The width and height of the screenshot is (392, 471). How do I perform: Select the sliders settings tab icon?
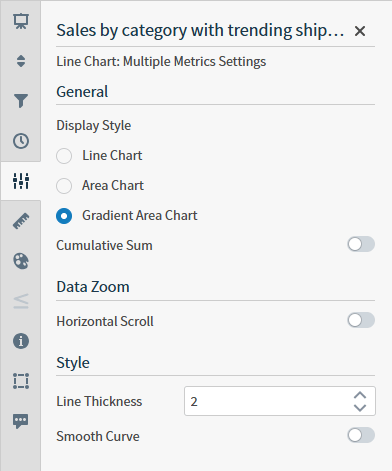click(21, 181)
